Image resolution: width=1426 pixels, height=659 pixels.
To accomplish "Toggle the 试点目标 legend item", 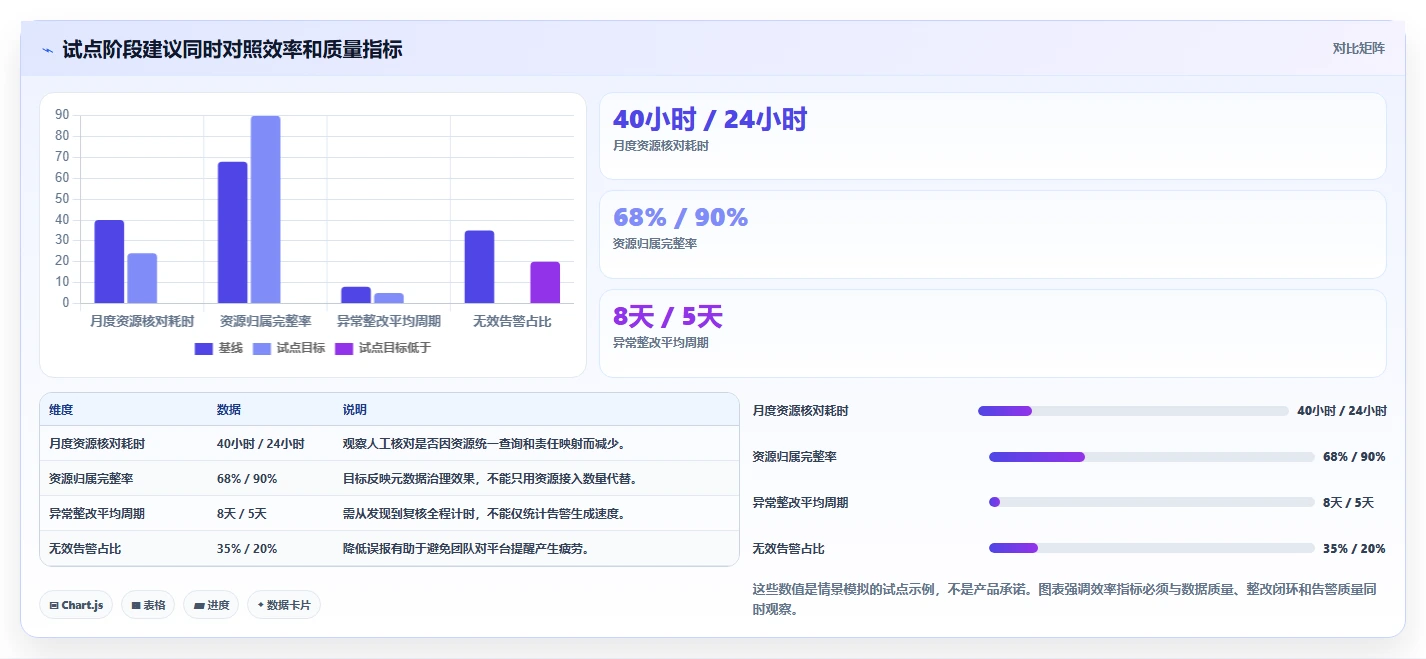I will point(288,348).
